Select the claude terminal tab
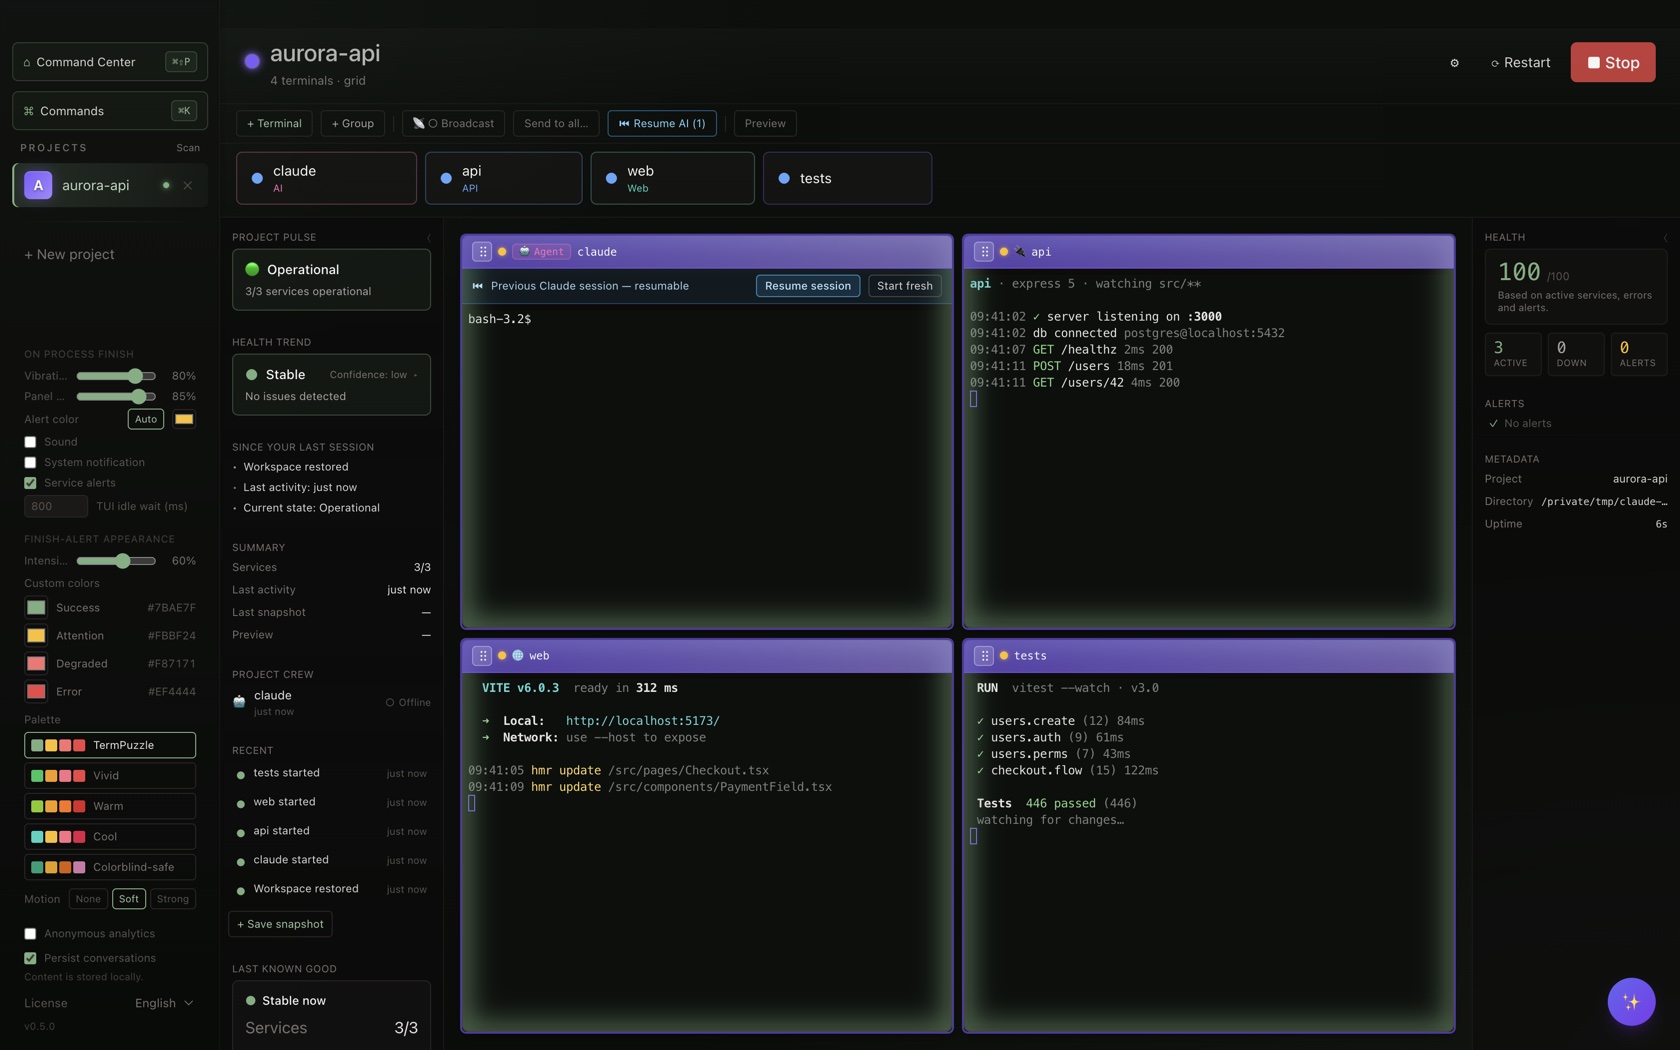Viewport: 1680px width, 1050px height. 327,178
